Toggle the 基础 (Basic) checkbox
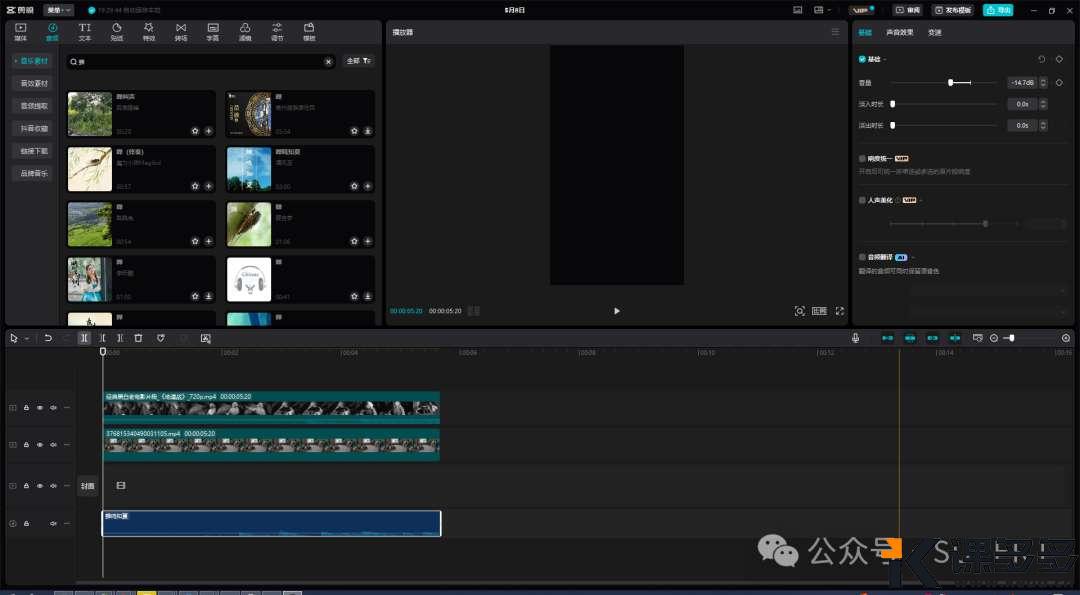This screenshot has width=1080, height=595. click(863, 59)
